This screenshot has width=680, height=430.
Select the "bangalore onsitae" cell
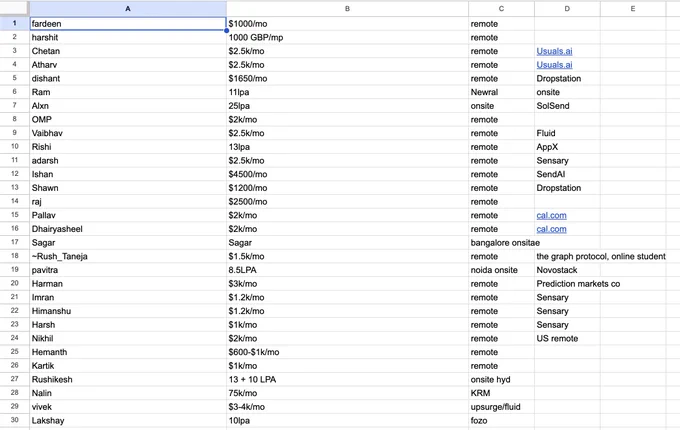[x=501, y=243]
